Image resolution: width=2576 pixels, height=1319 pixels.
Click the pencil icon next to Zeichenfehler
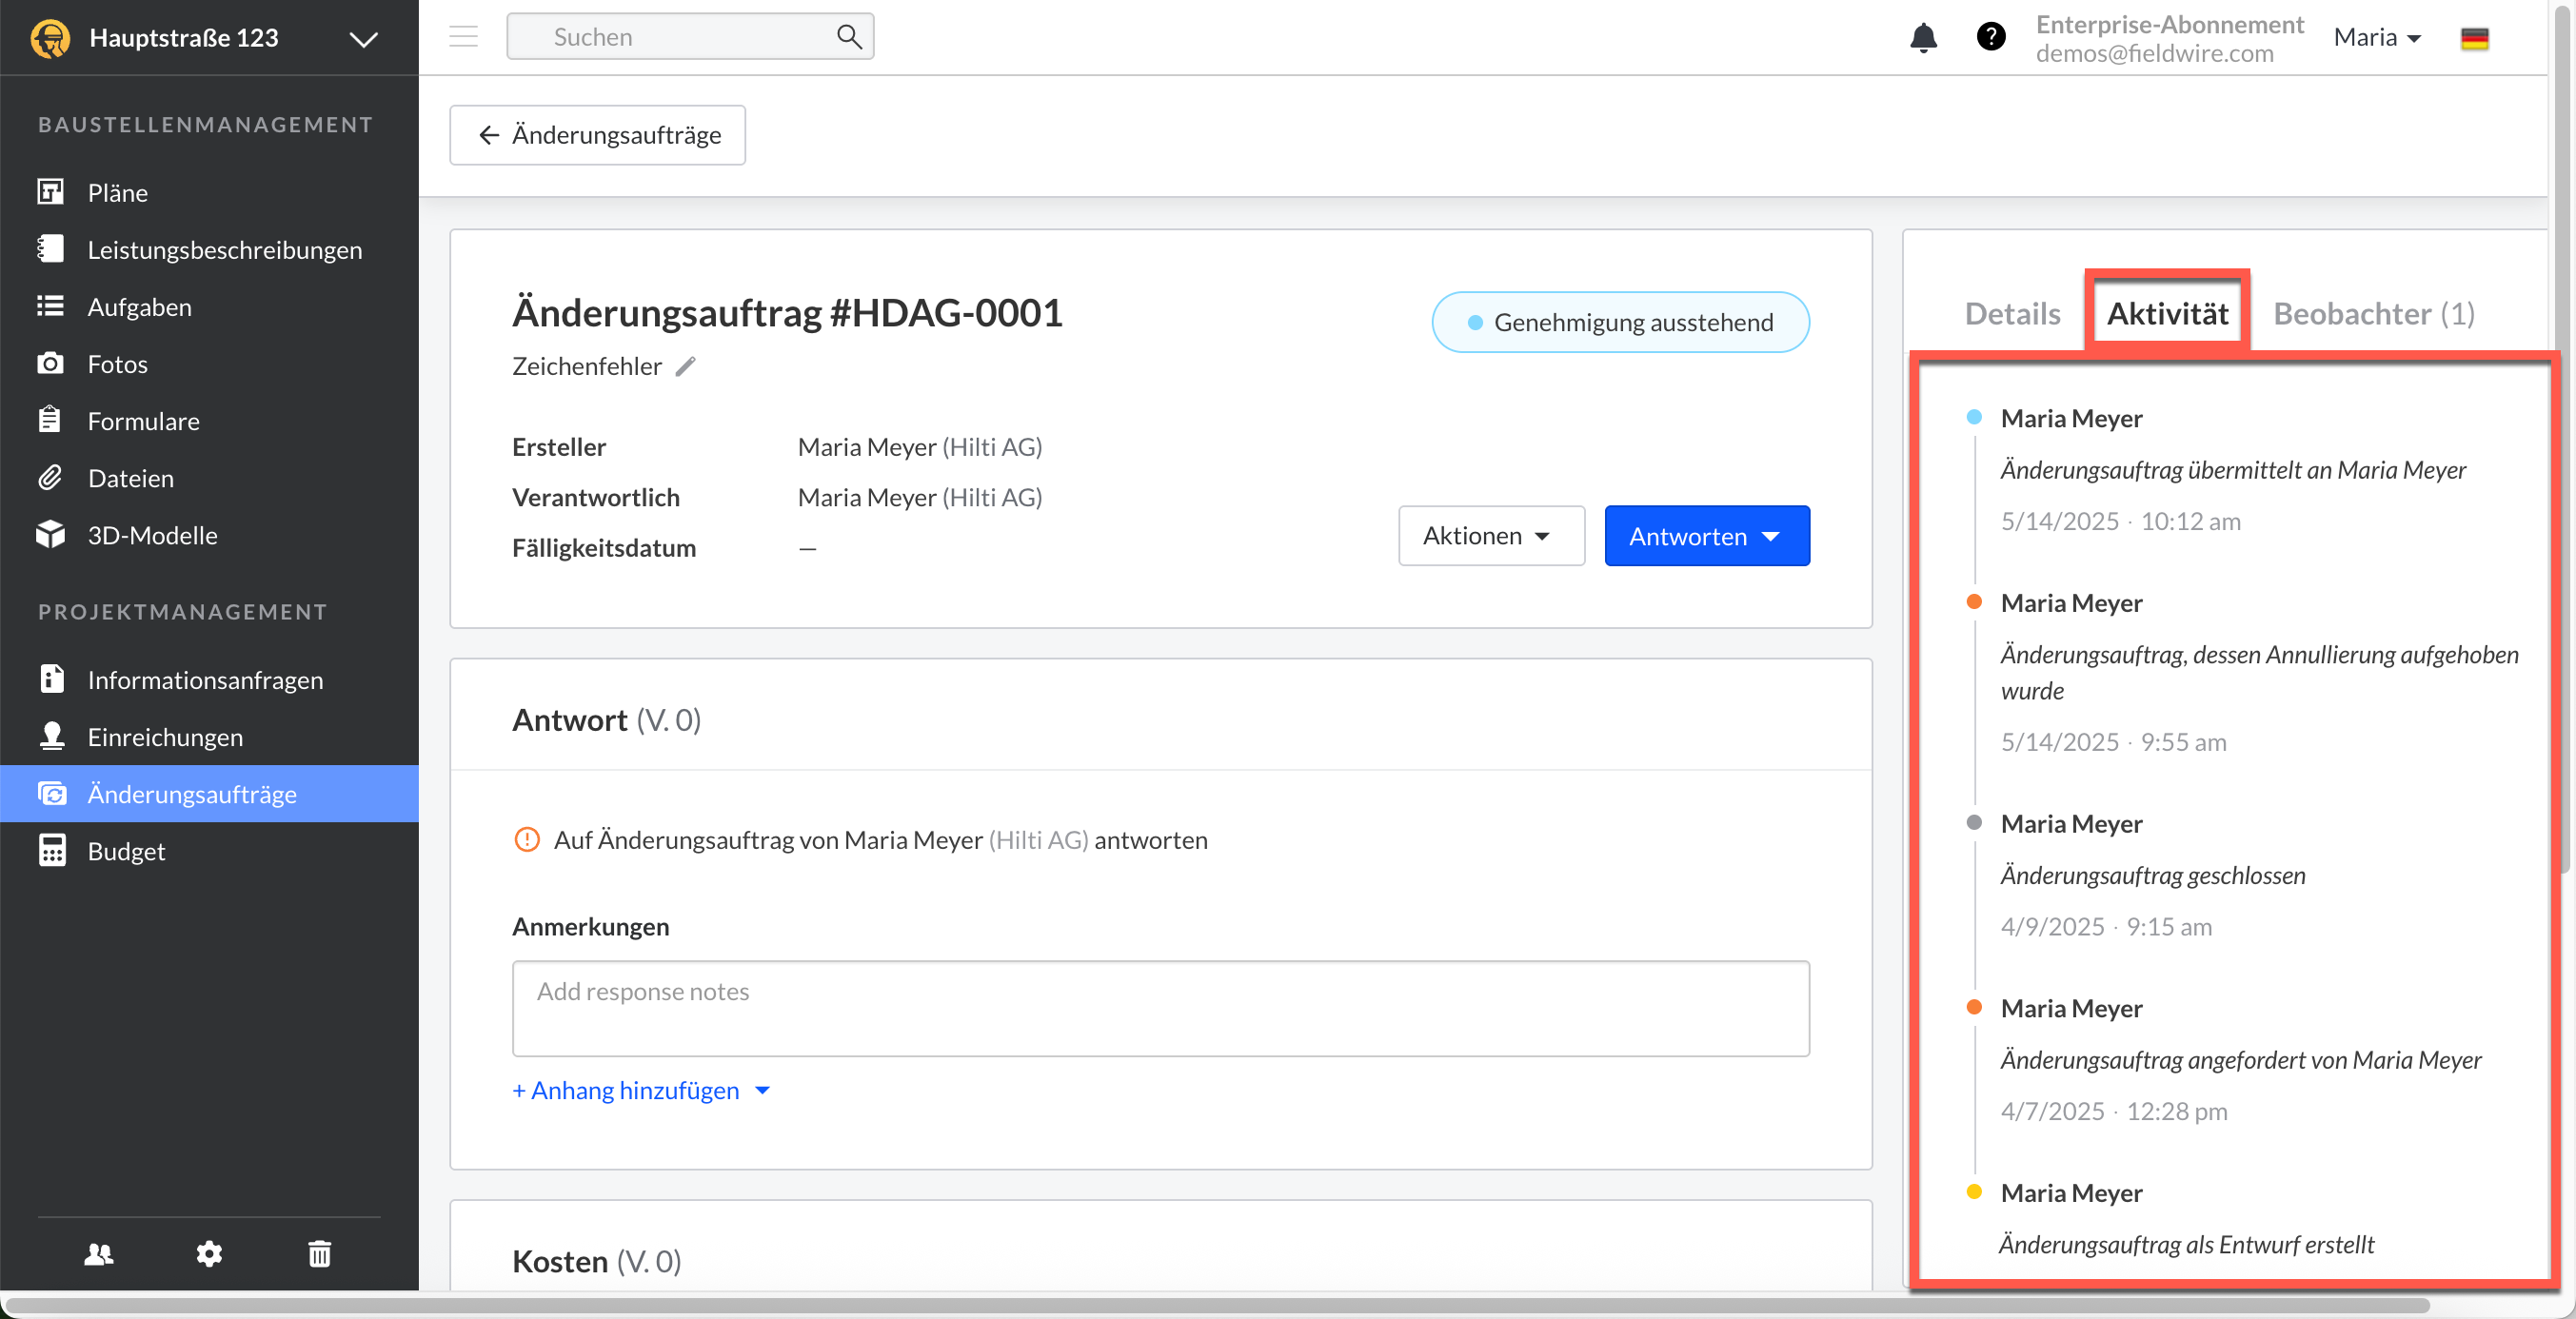point(685,366)
